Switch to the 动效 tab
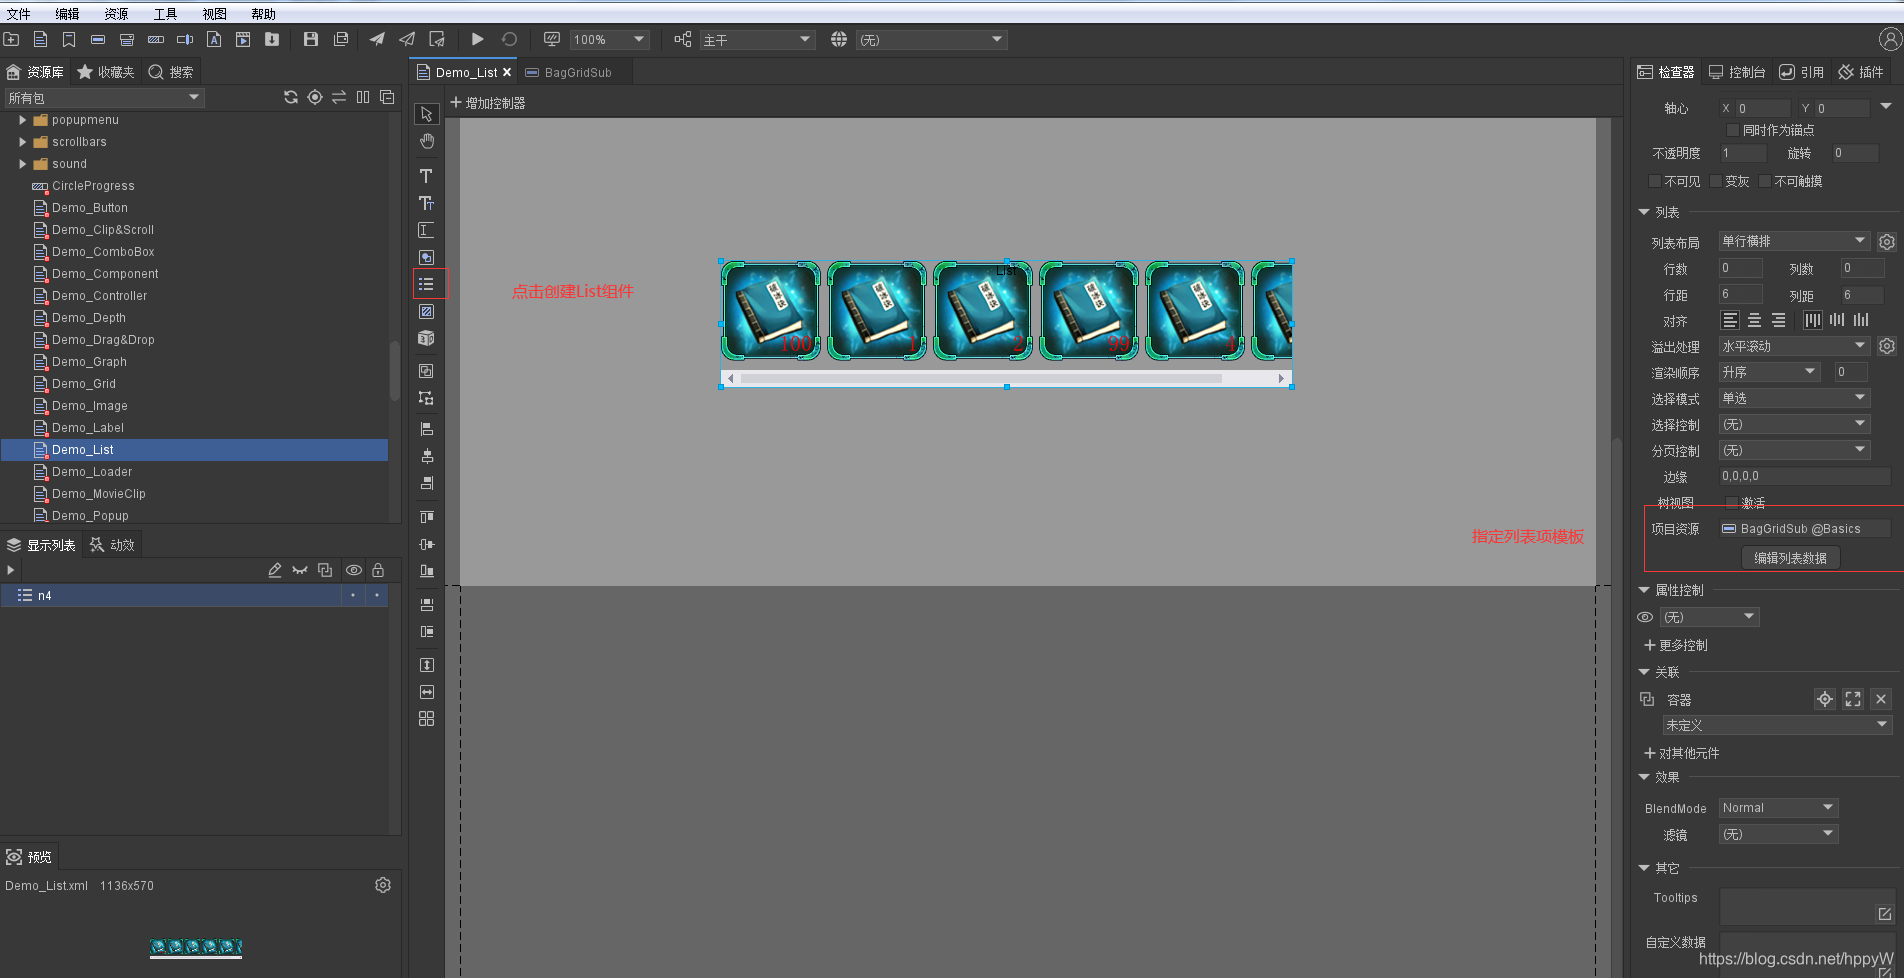The height and width of the screenshot is (978, 1904). (112, 545)
